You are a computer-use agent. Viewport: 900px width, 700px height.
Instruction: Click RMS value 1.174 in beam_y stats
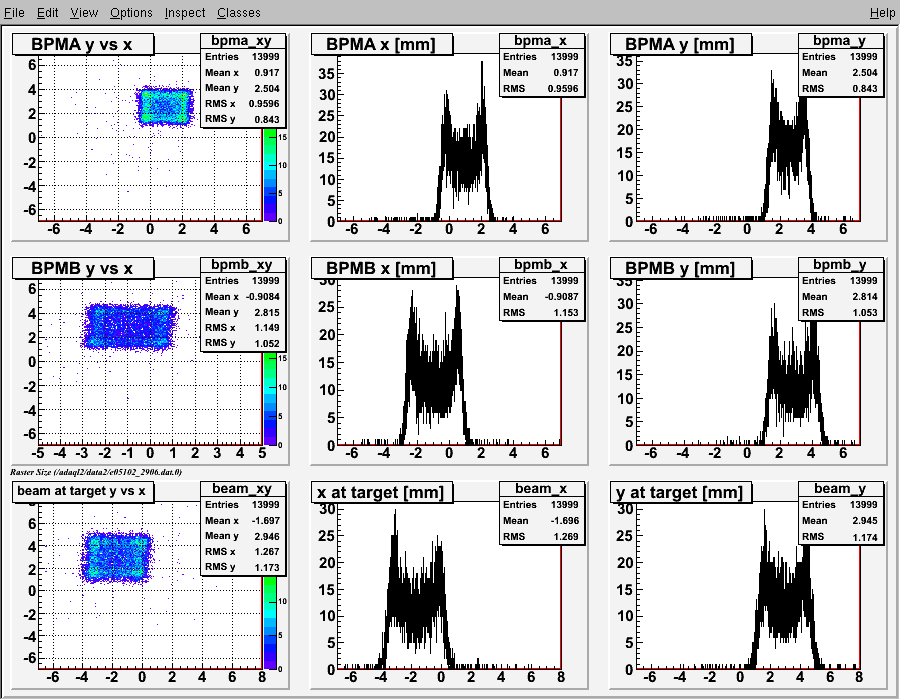(864, 537)
